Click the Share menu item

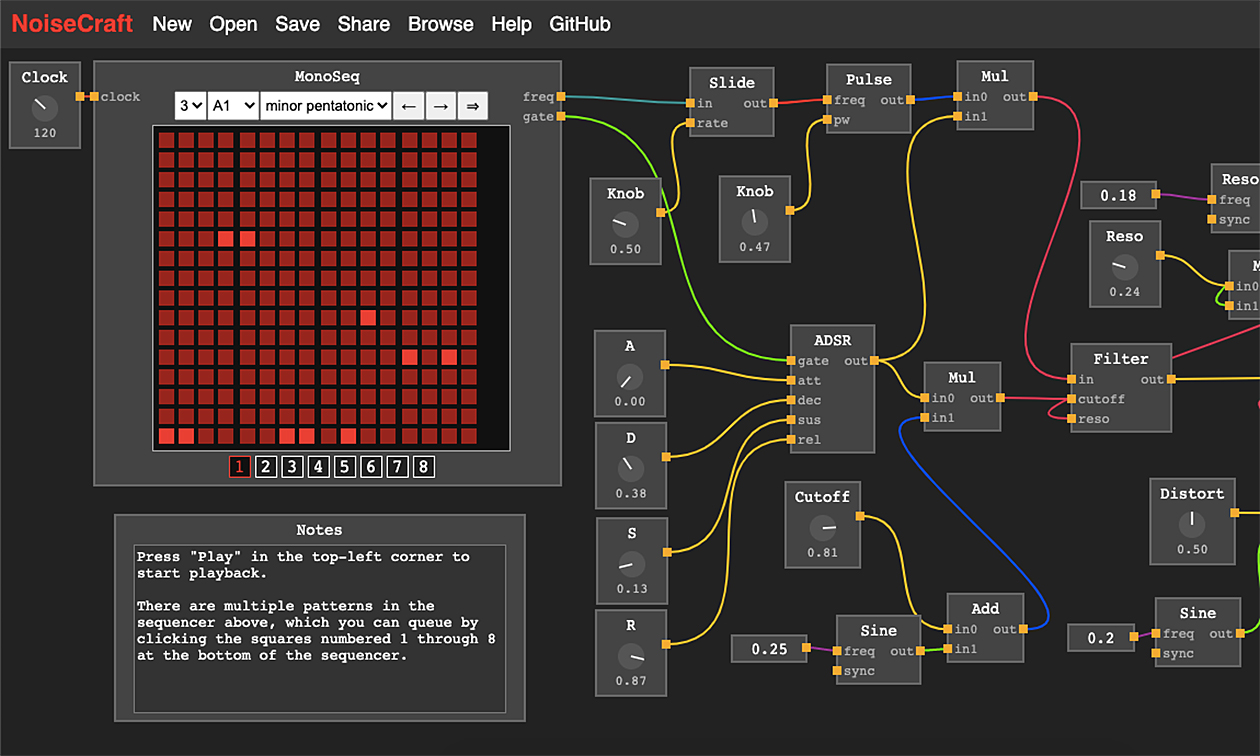364,24
